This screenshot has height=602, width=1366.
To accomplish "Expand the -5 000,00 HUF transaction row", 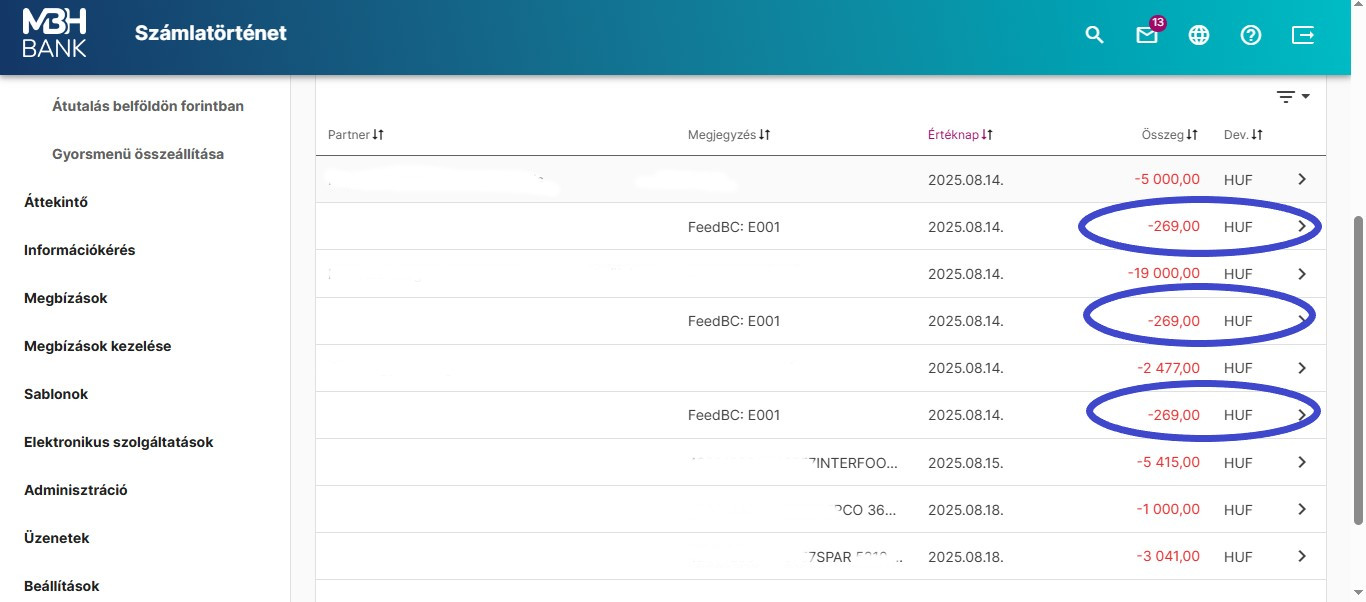I will [1301, 179].
